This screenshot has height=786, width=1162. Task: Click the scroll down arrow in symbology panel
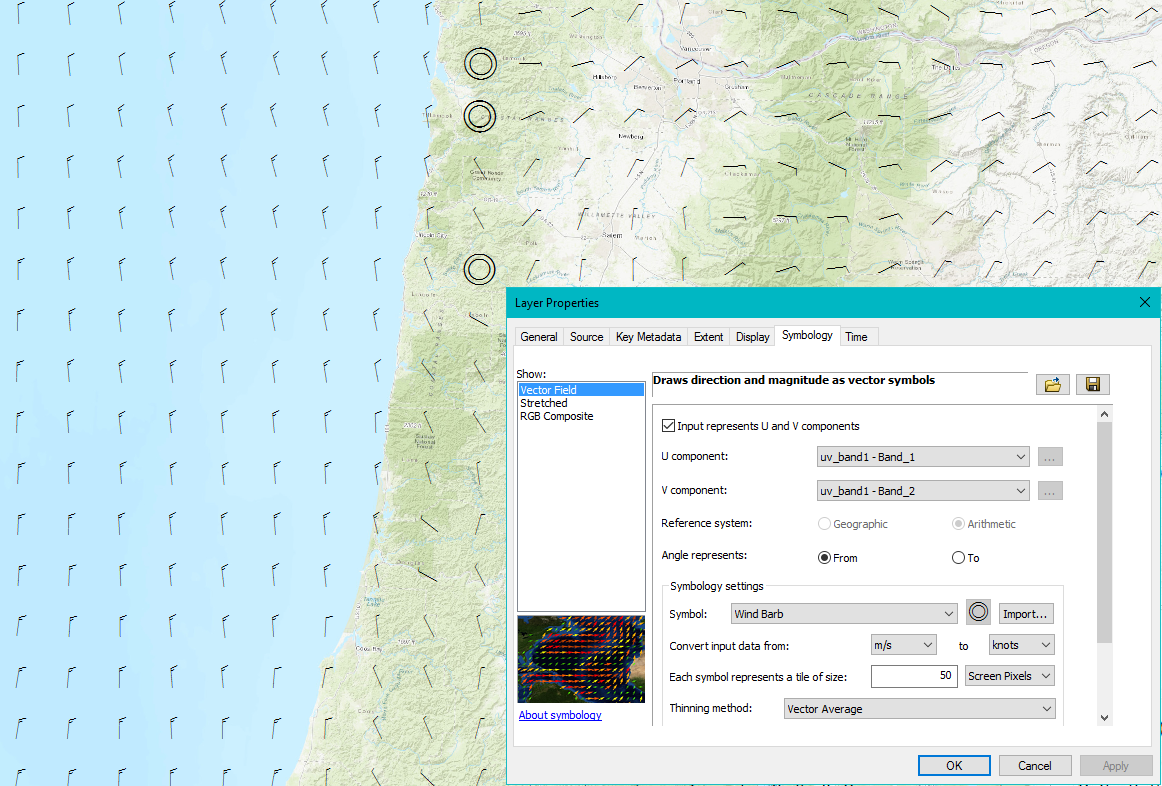tap(1104, 717)
